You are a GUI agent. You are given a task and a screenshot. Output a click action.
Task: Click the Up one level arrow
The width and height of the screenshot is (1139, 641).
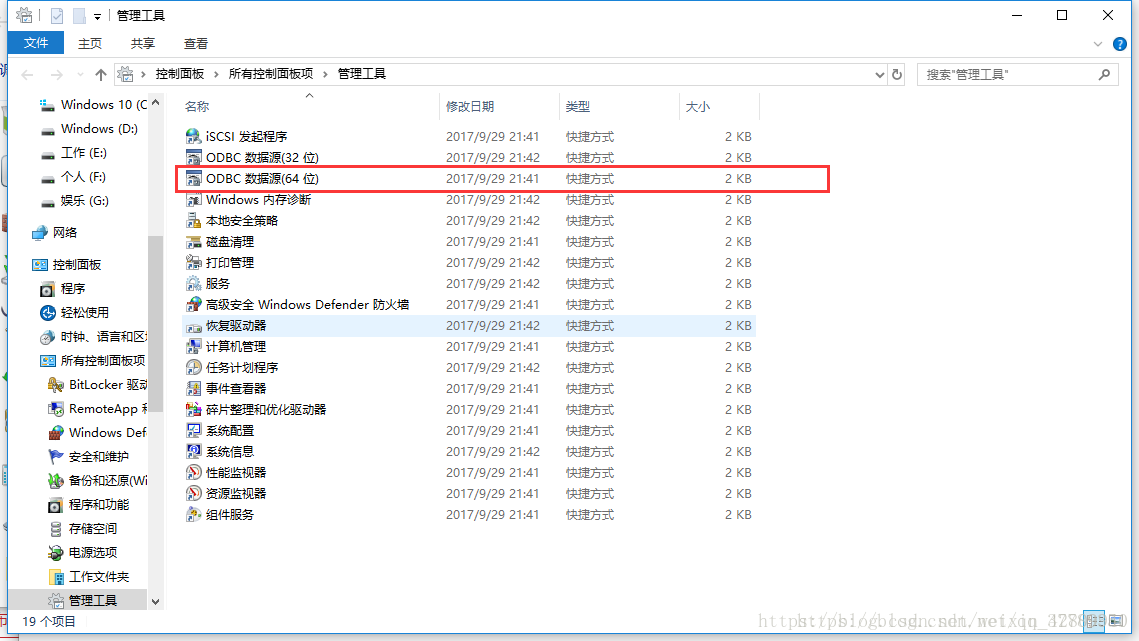101,74
